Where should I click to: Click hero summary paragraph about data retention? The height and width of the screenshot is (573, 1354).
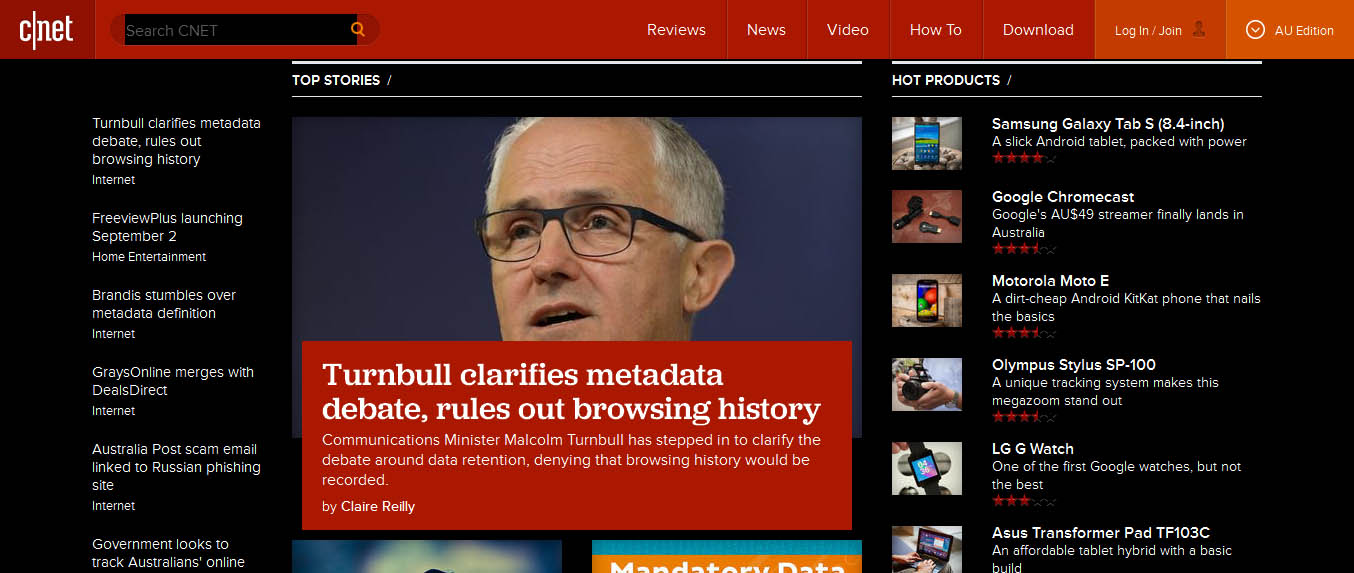(571, 460)
